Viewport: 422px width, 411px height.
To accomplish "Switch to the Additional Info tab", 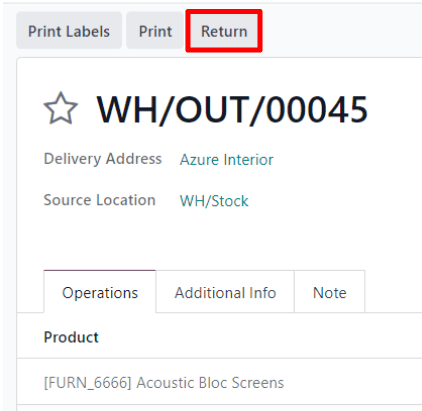I will 225,292.
